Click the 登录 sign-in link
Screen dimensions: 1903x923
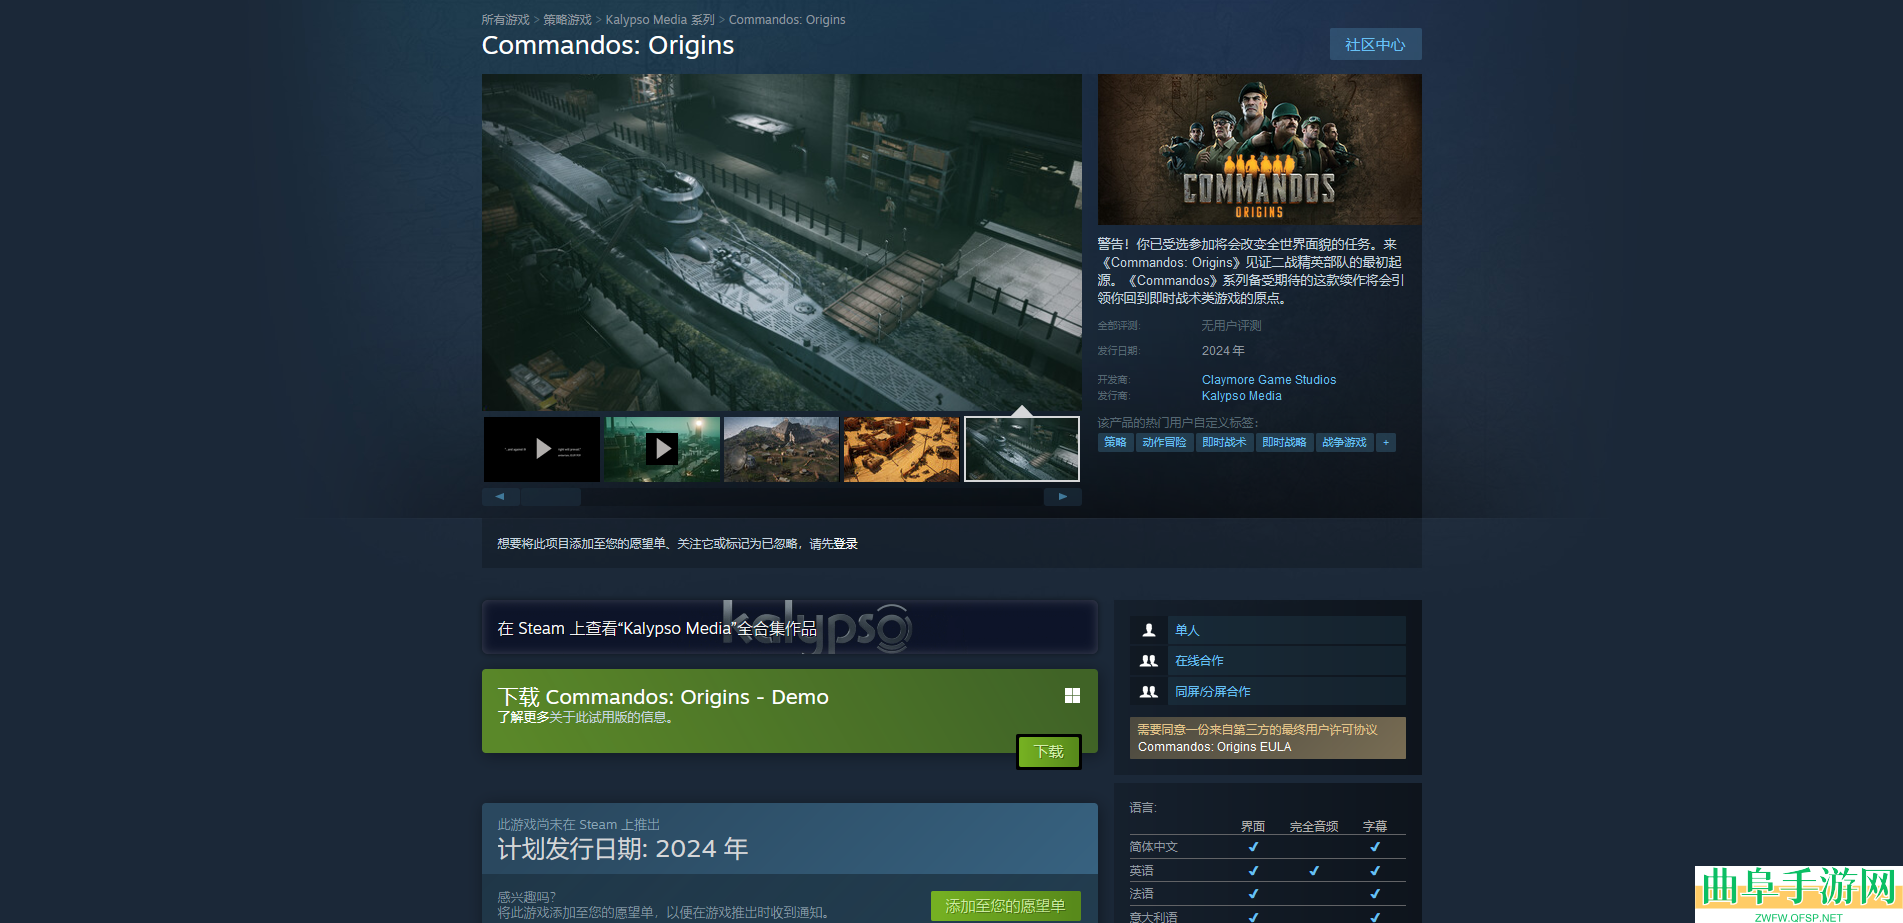click(x=846, y=544)
